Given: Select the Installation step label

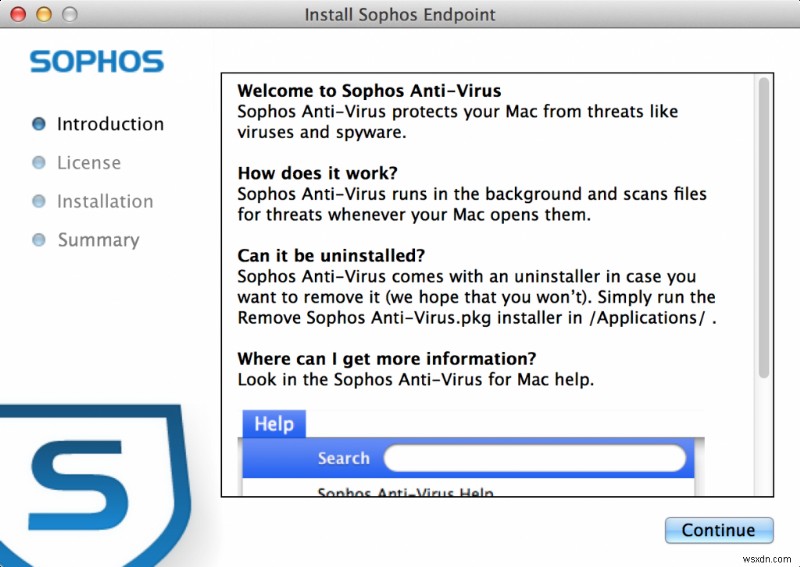Looking at the screenshot, I should coord(105,201).
